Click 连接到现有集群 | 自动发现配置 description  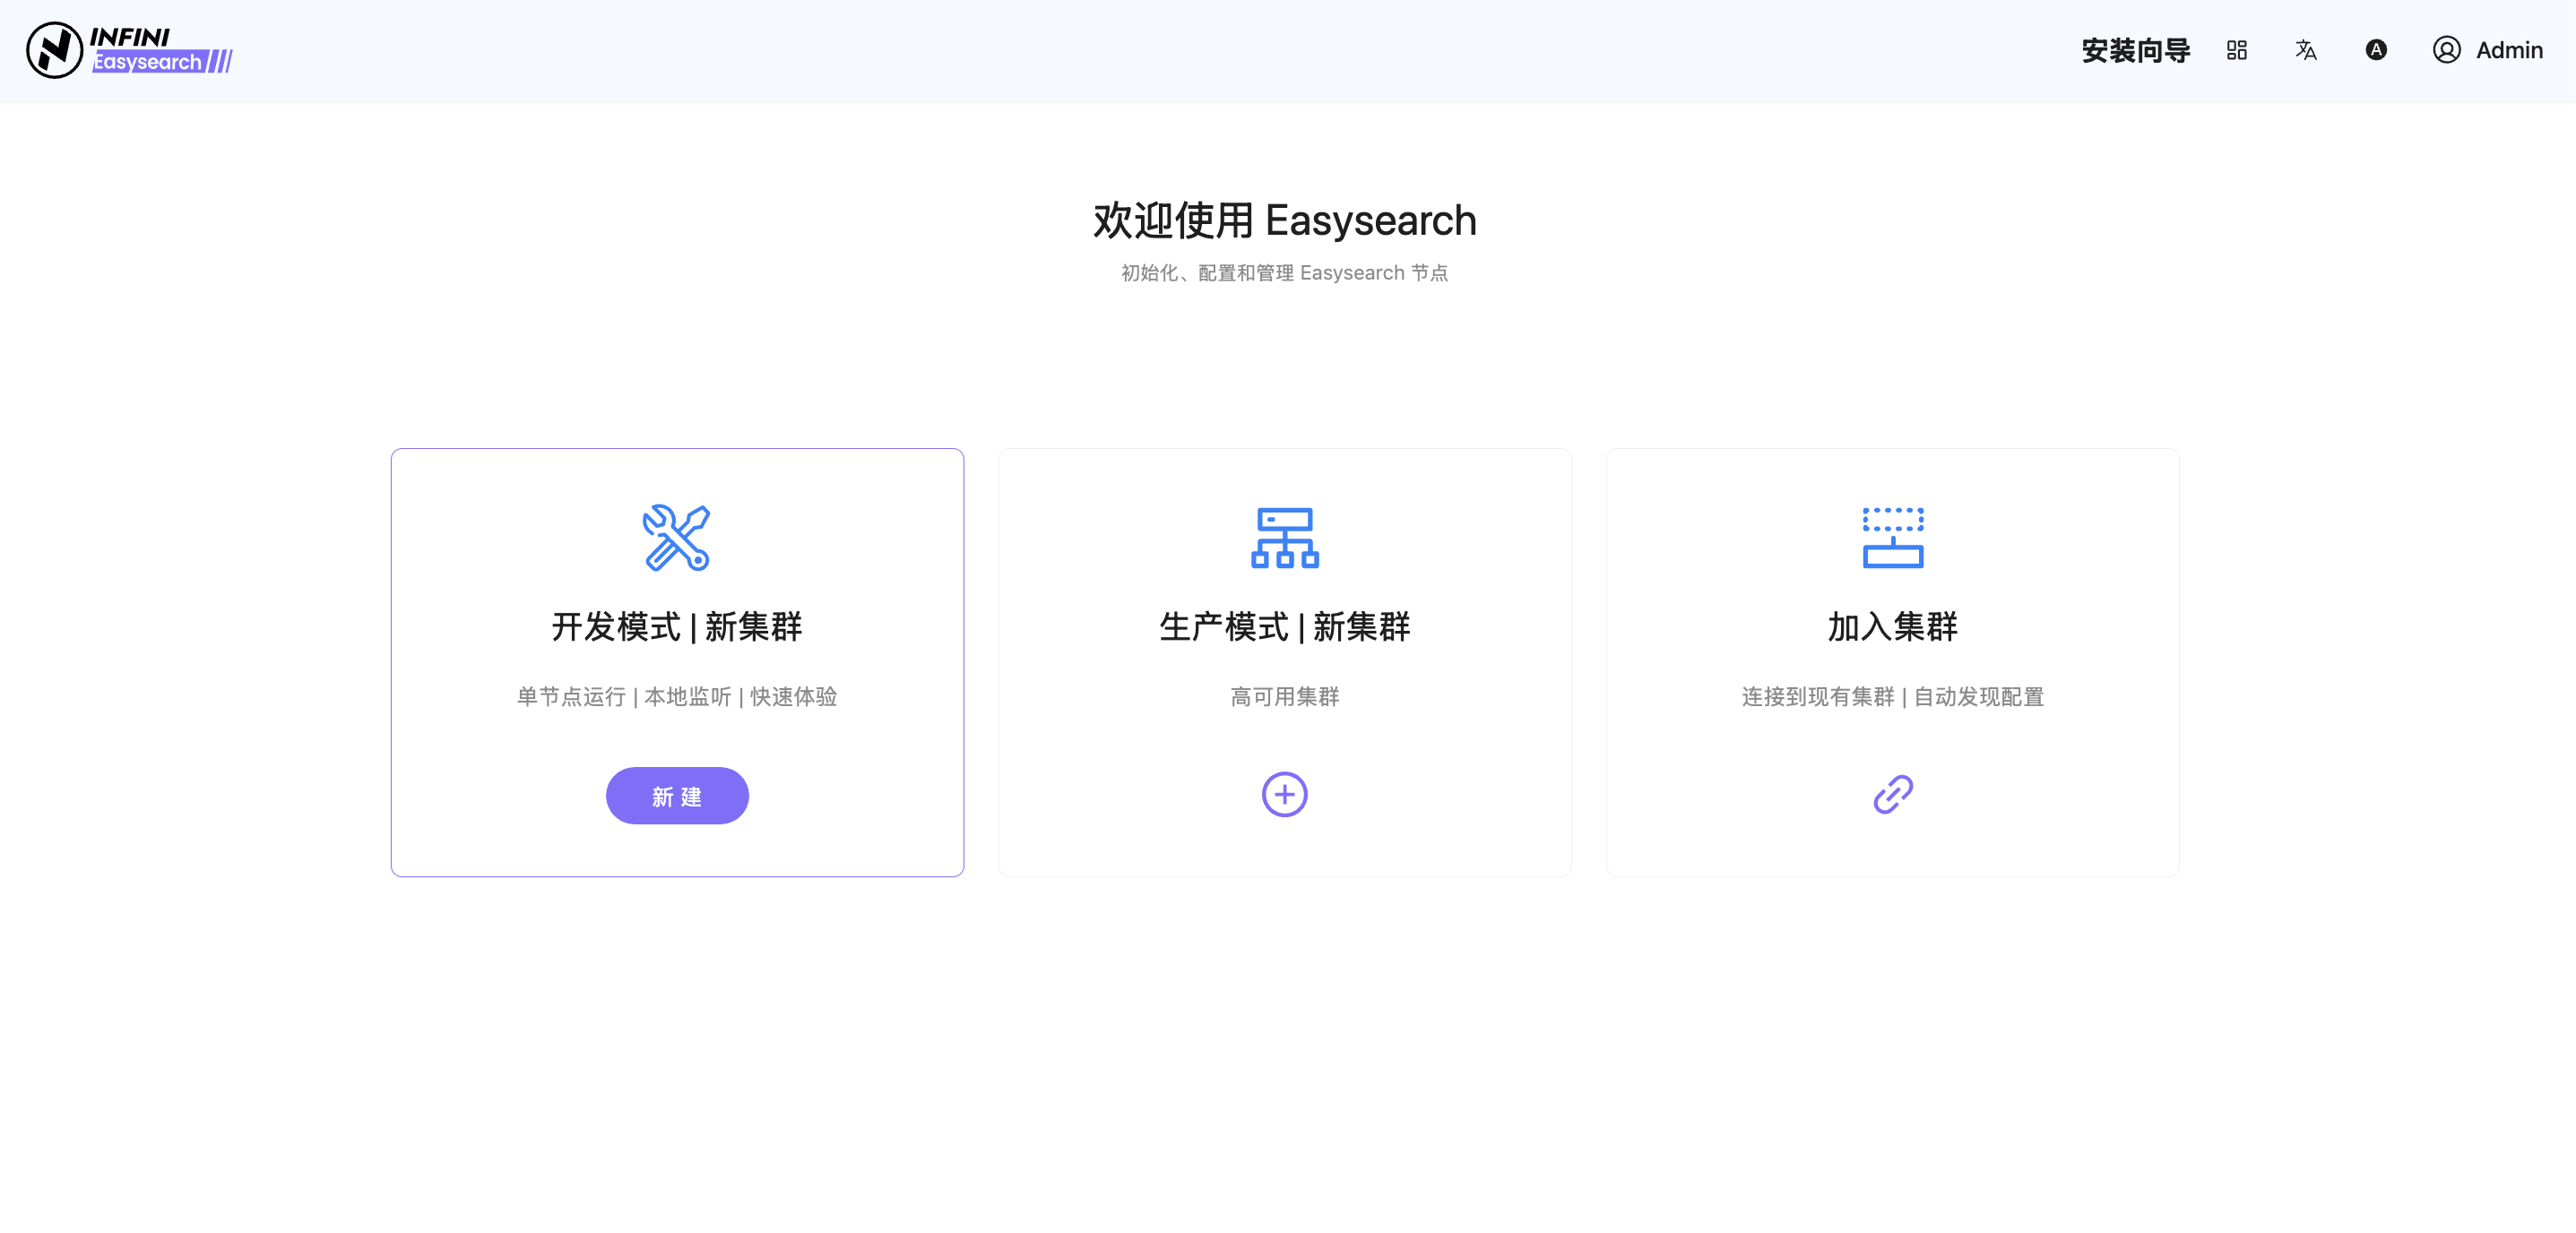coord(1892,696)
